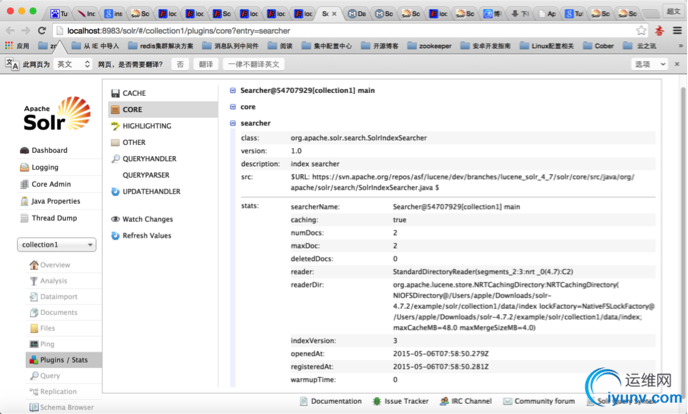This screenshot has height=414, width=688.
Task: Click the 翻译 translate button
Action: tap(206, 64)
